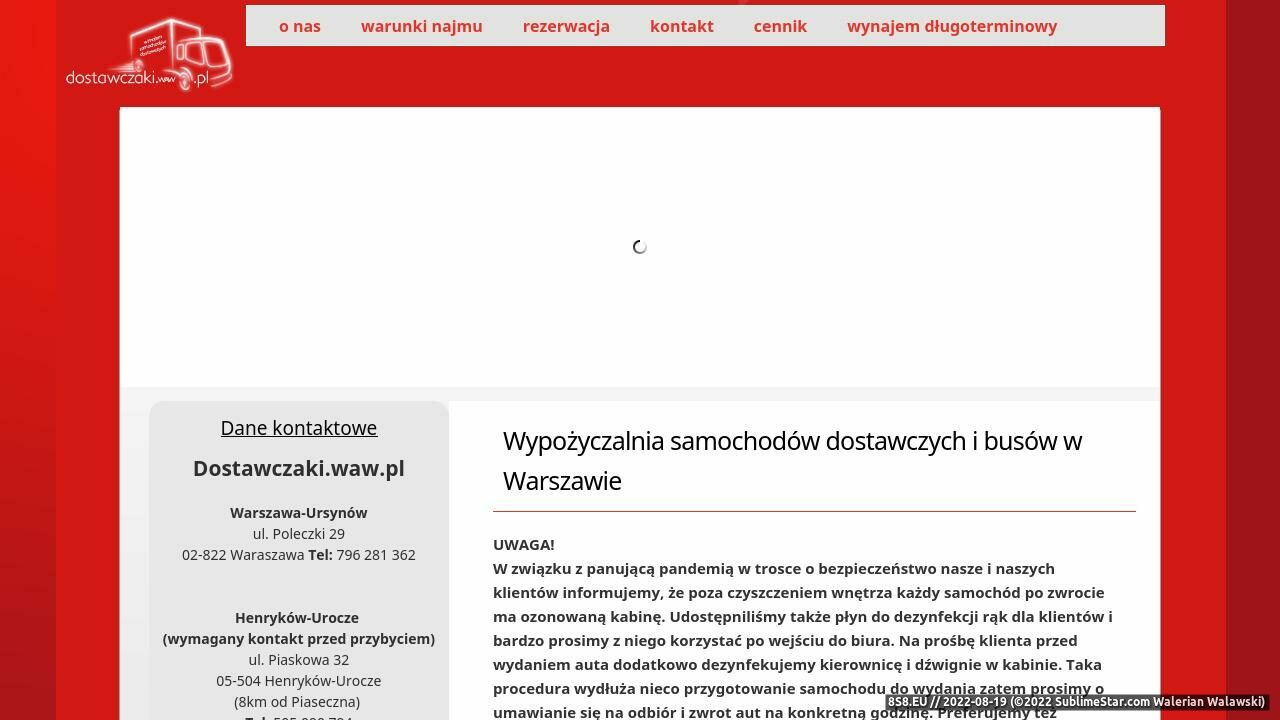Open the 'o nas' menu item

300,26
